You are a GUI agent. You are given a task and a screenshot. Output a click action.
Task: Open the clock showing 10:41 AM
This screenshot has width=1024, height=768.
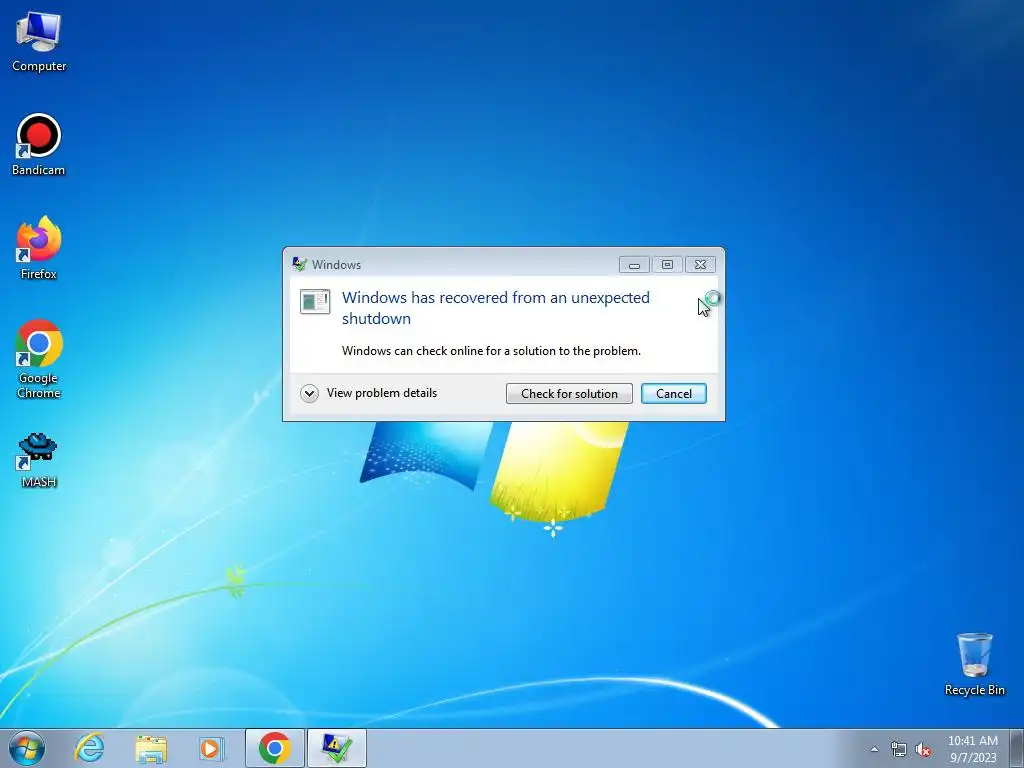[972, 749]
